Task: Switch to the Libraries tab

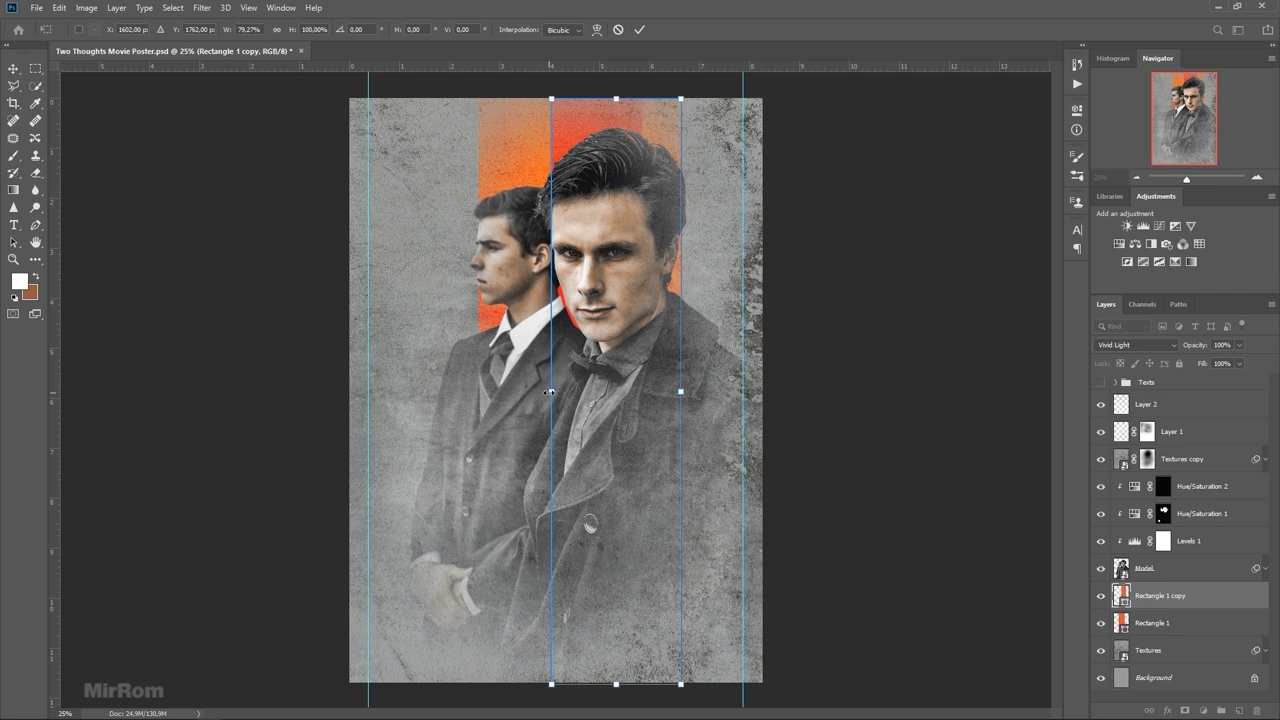Action: pos(1109,196)
